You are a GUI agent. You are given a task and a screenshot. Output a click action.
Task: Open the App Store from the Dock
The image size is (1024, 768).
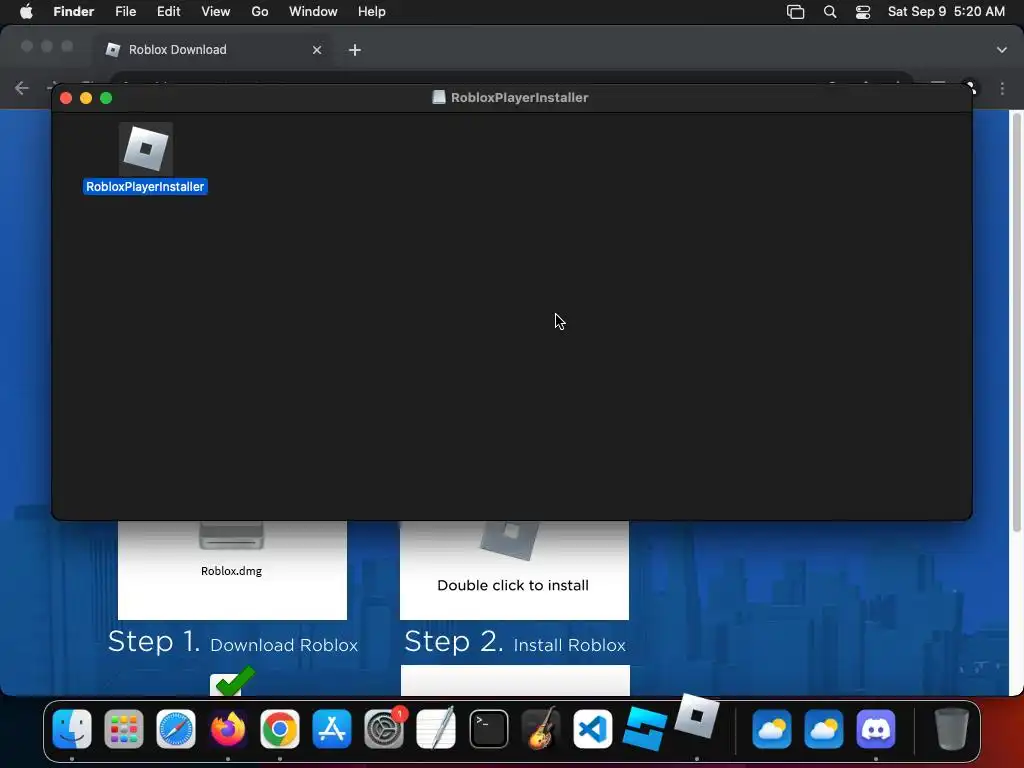[332, 729]
